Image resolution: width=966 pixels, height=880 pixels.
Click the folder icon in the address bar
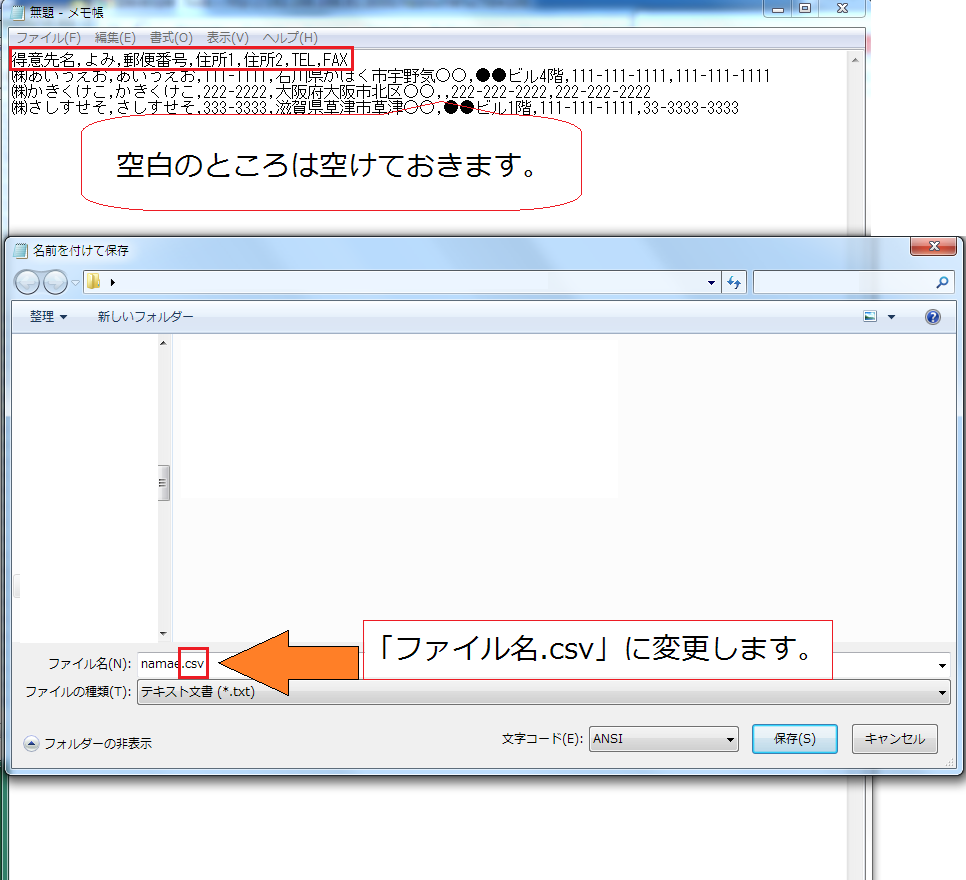(x=94, y=282)
